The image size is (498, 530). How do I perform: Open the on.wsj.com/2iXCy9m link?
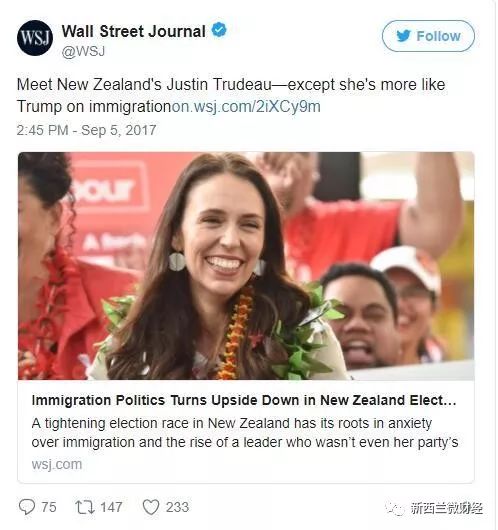click(x=246, y=106)
